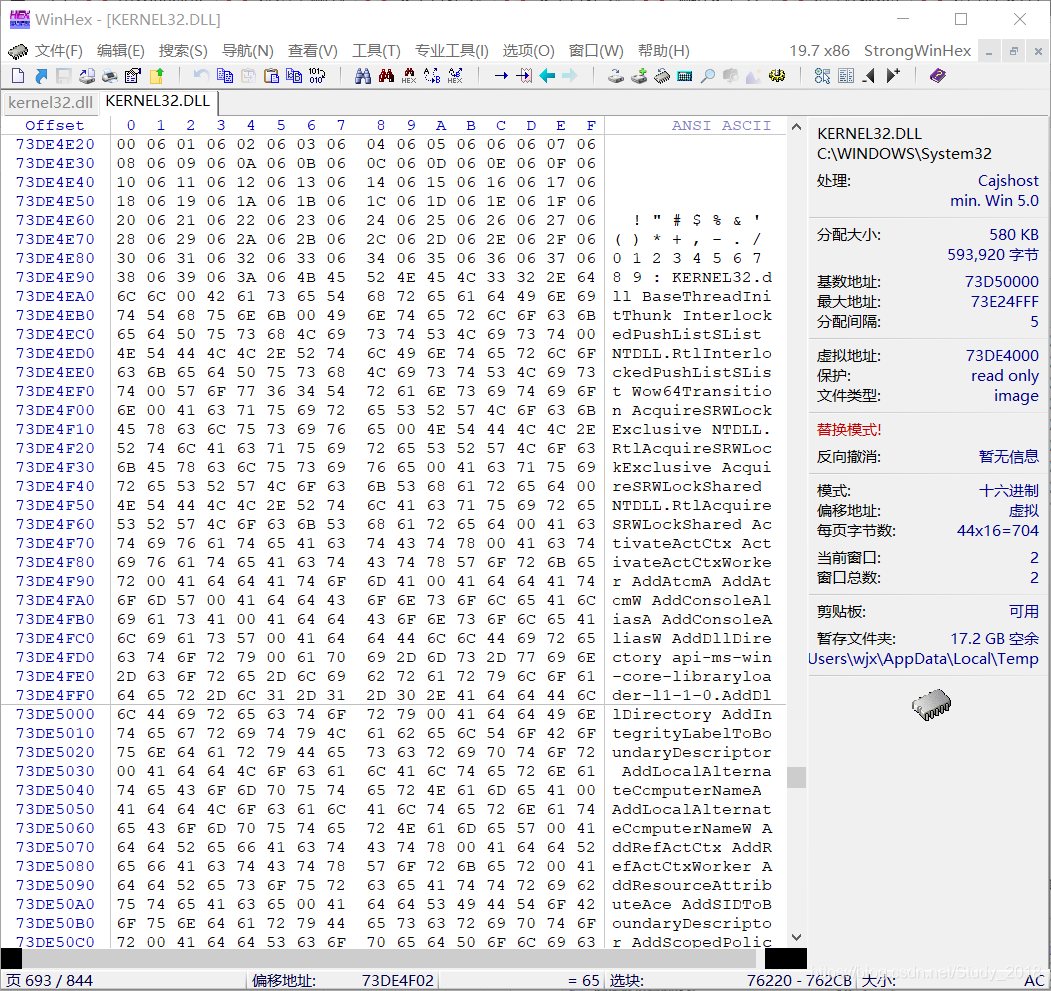Open the Properties icon with the checklist
This screenshot has width=1051, height=991.
(x=133, y=76)
